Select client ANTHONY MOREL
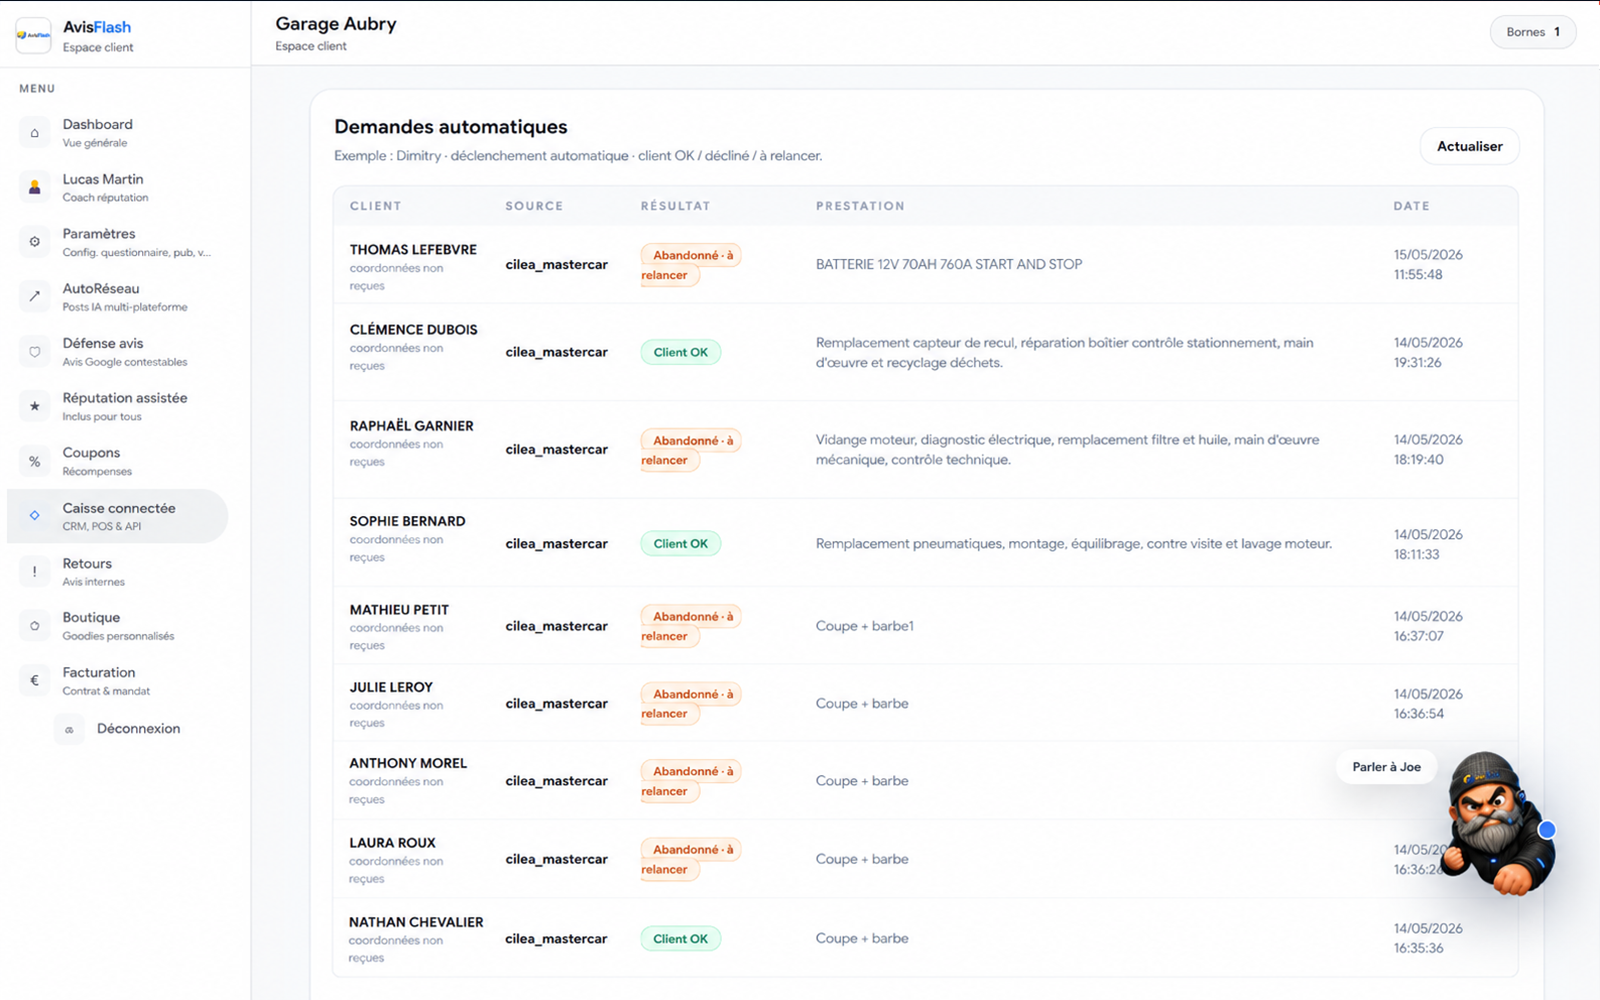The image size is (1600, 1000). (x=408, y=763)
